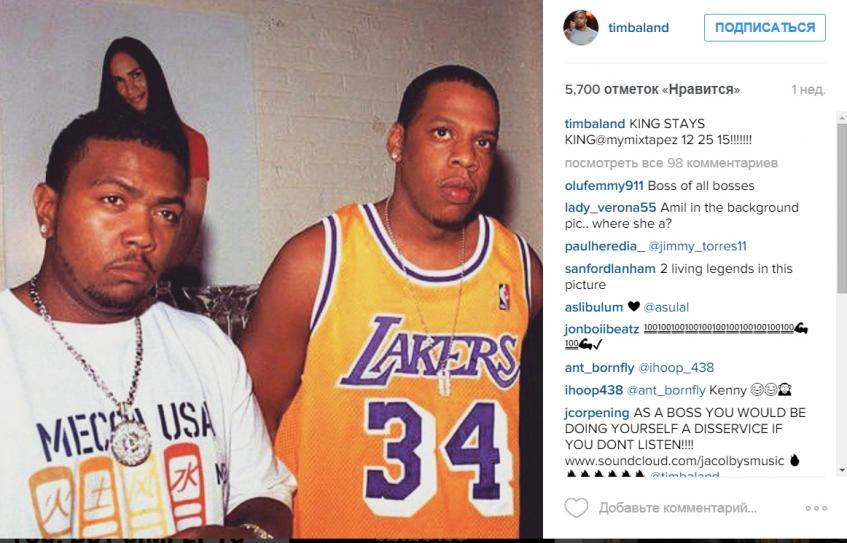Open the lady_verona55 profile link
This screenshot has height=543, width=847.
click(x=610, y=207)
